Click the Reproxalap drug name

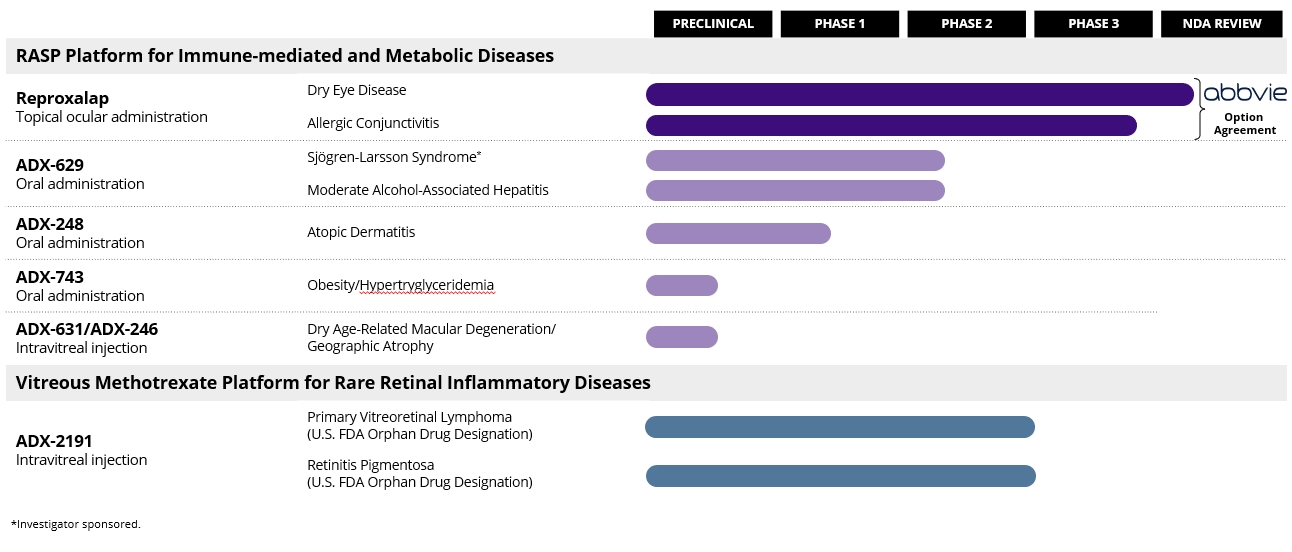pyautogui.click(x=62, y=98)
